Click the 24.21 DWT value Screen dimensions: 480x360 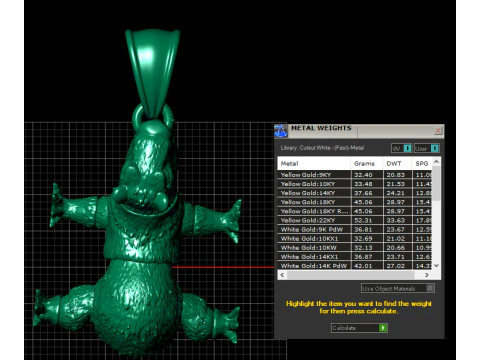pyautogui.click(x=395, y=193)
